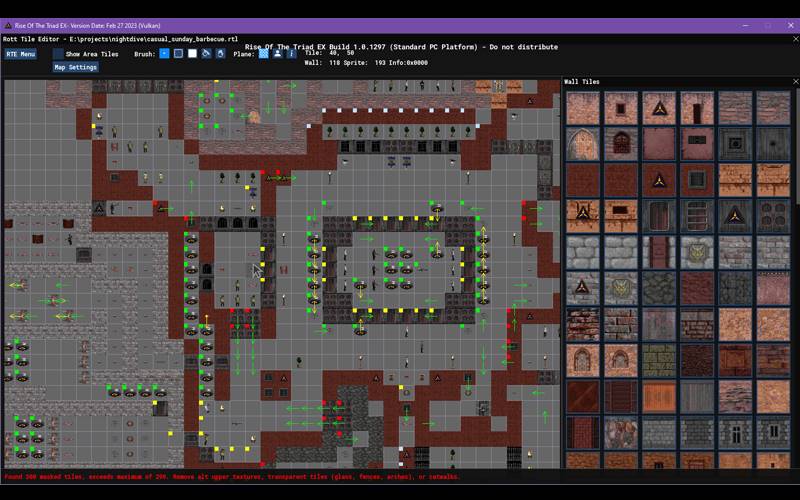The image size is (800, 500).
Task: Switch to the wall plane checkered icon
Action: coord(264,54)
